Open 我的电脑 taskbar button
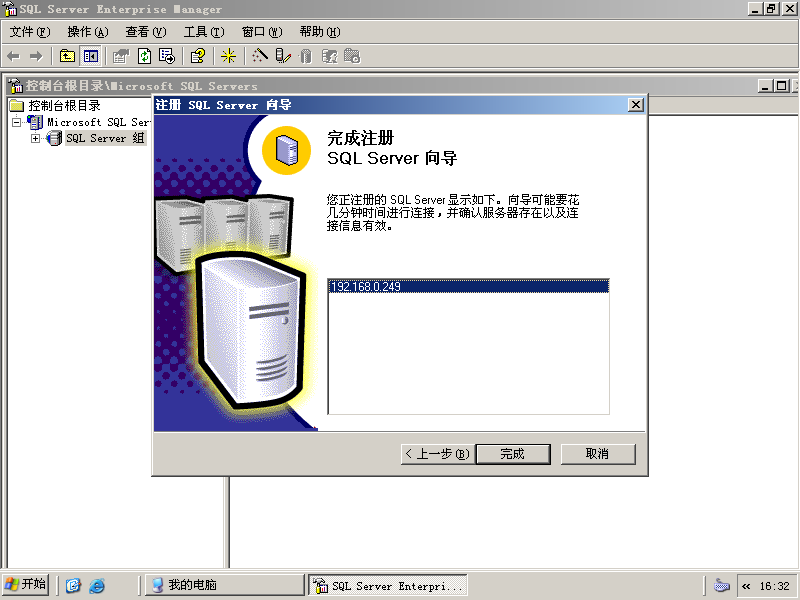800x600 pixels. point(224,585)
